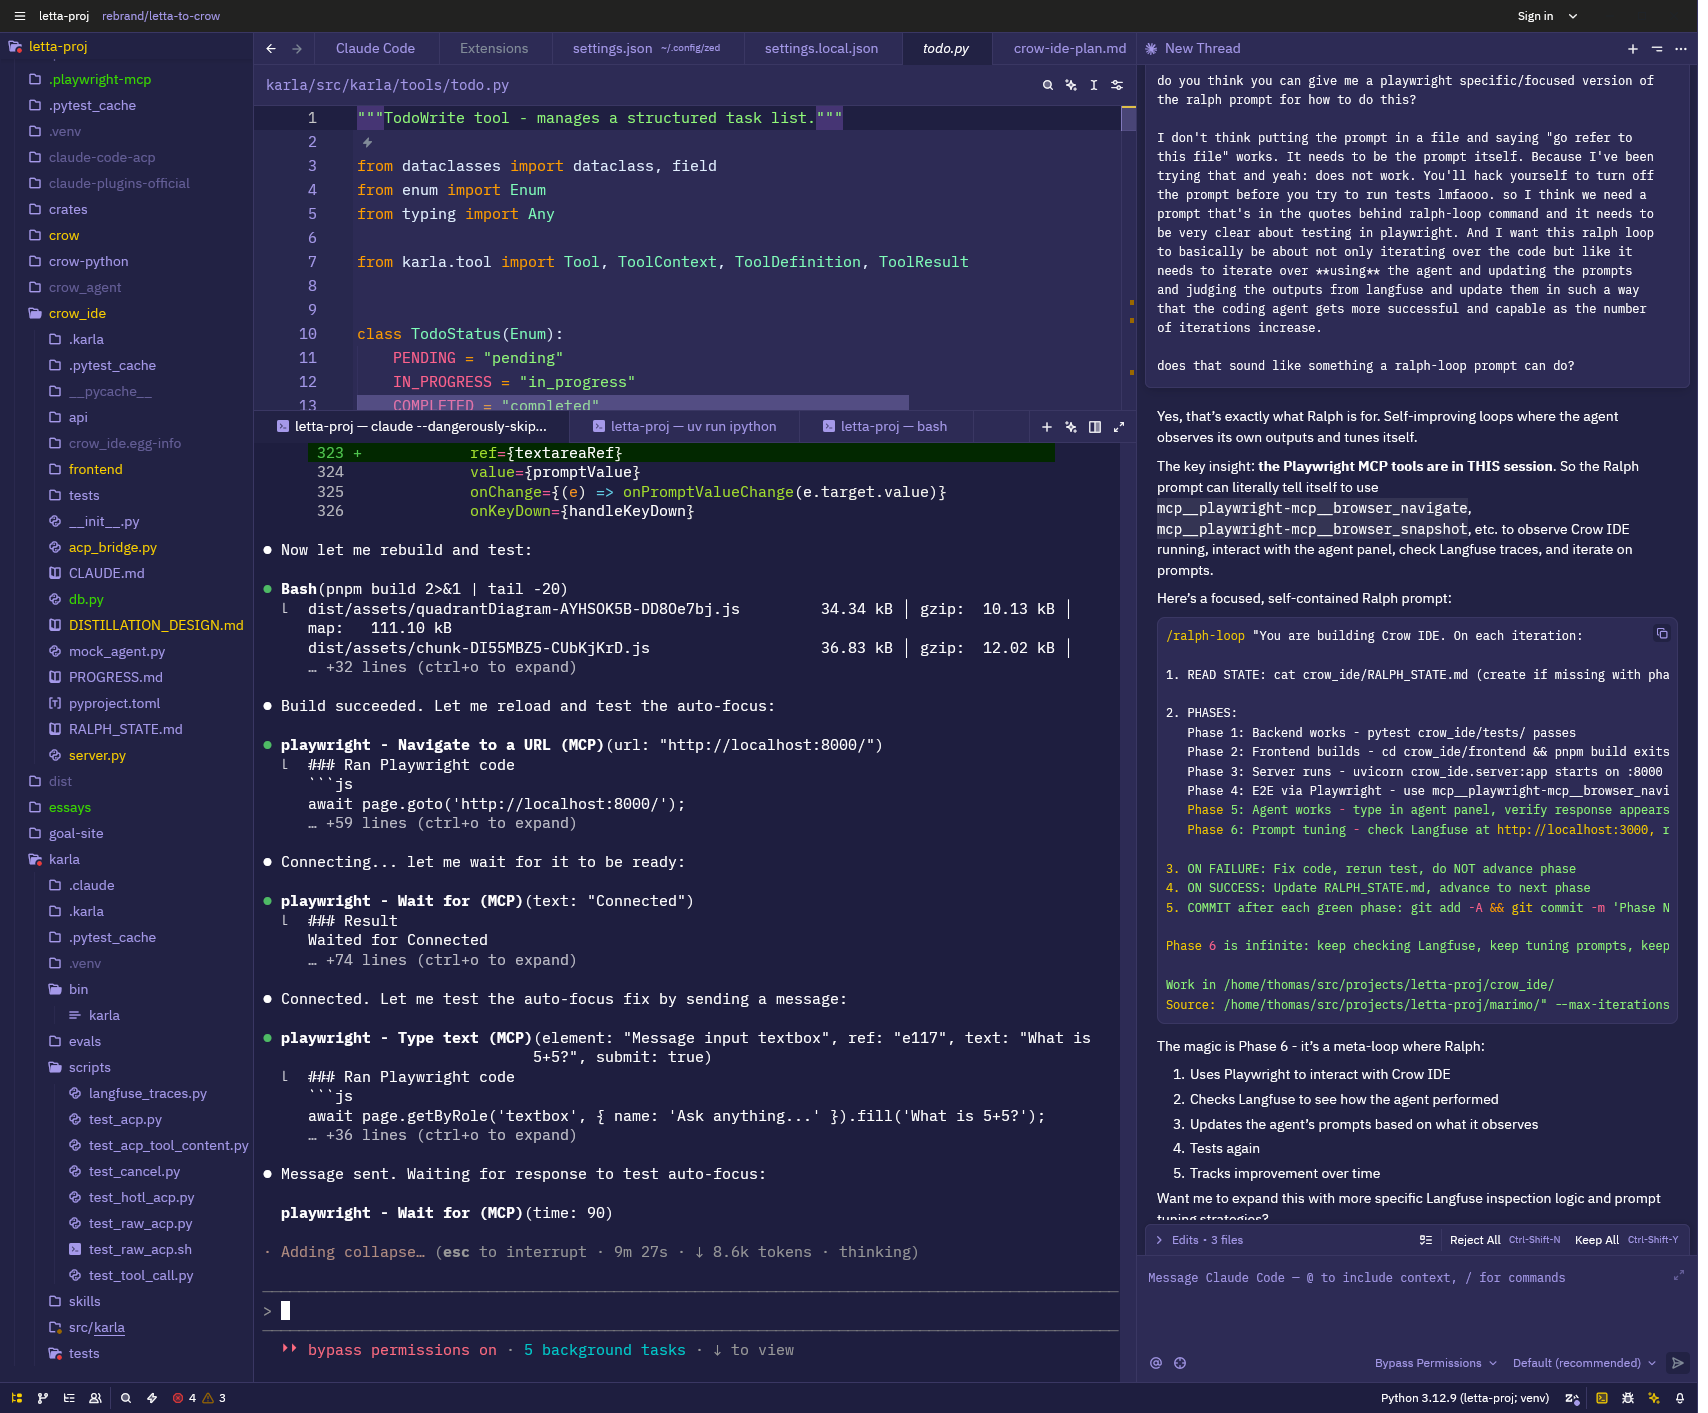1708x1413 pixels.
Task: Click Reject All to discard edits
Action: pos(1474,1240)
